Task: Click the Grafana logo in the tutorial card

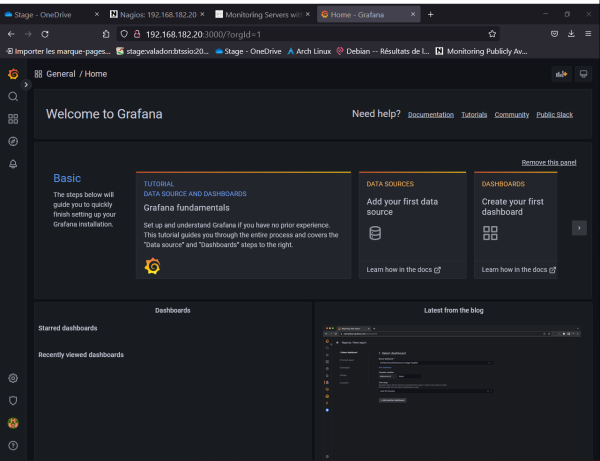Action: coord(152,266)
